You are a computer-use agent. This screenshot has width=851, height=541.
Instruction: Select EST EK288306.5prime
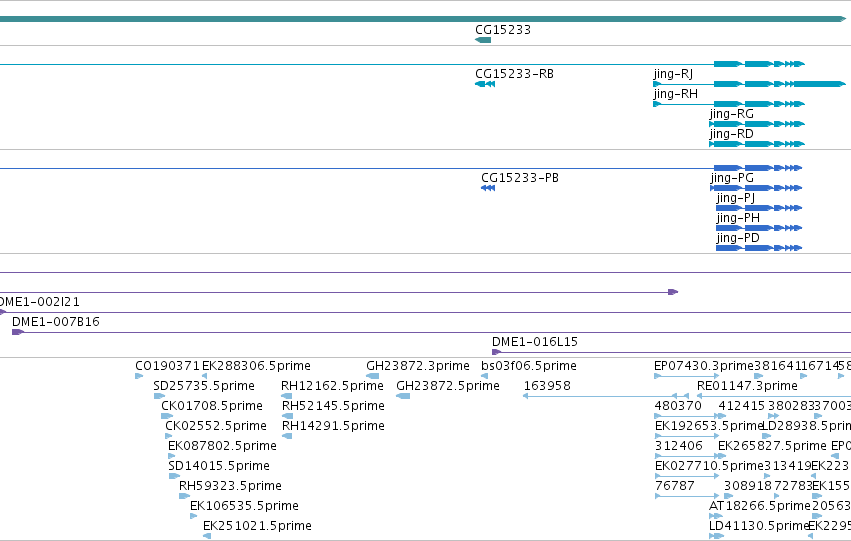[x=256, y=366]
